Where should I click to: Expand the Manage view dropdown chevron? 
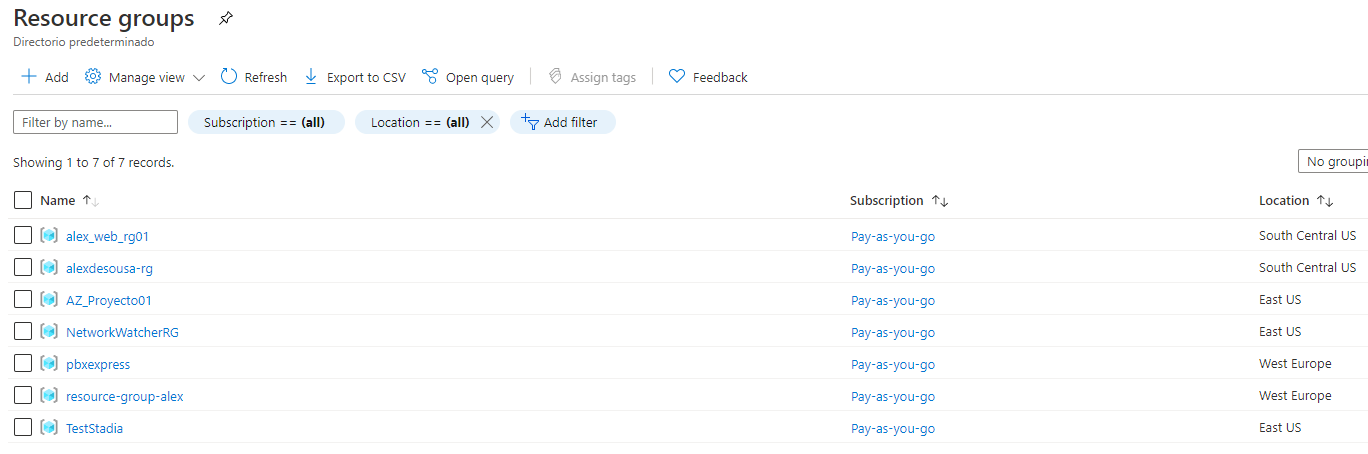(198, 78)
